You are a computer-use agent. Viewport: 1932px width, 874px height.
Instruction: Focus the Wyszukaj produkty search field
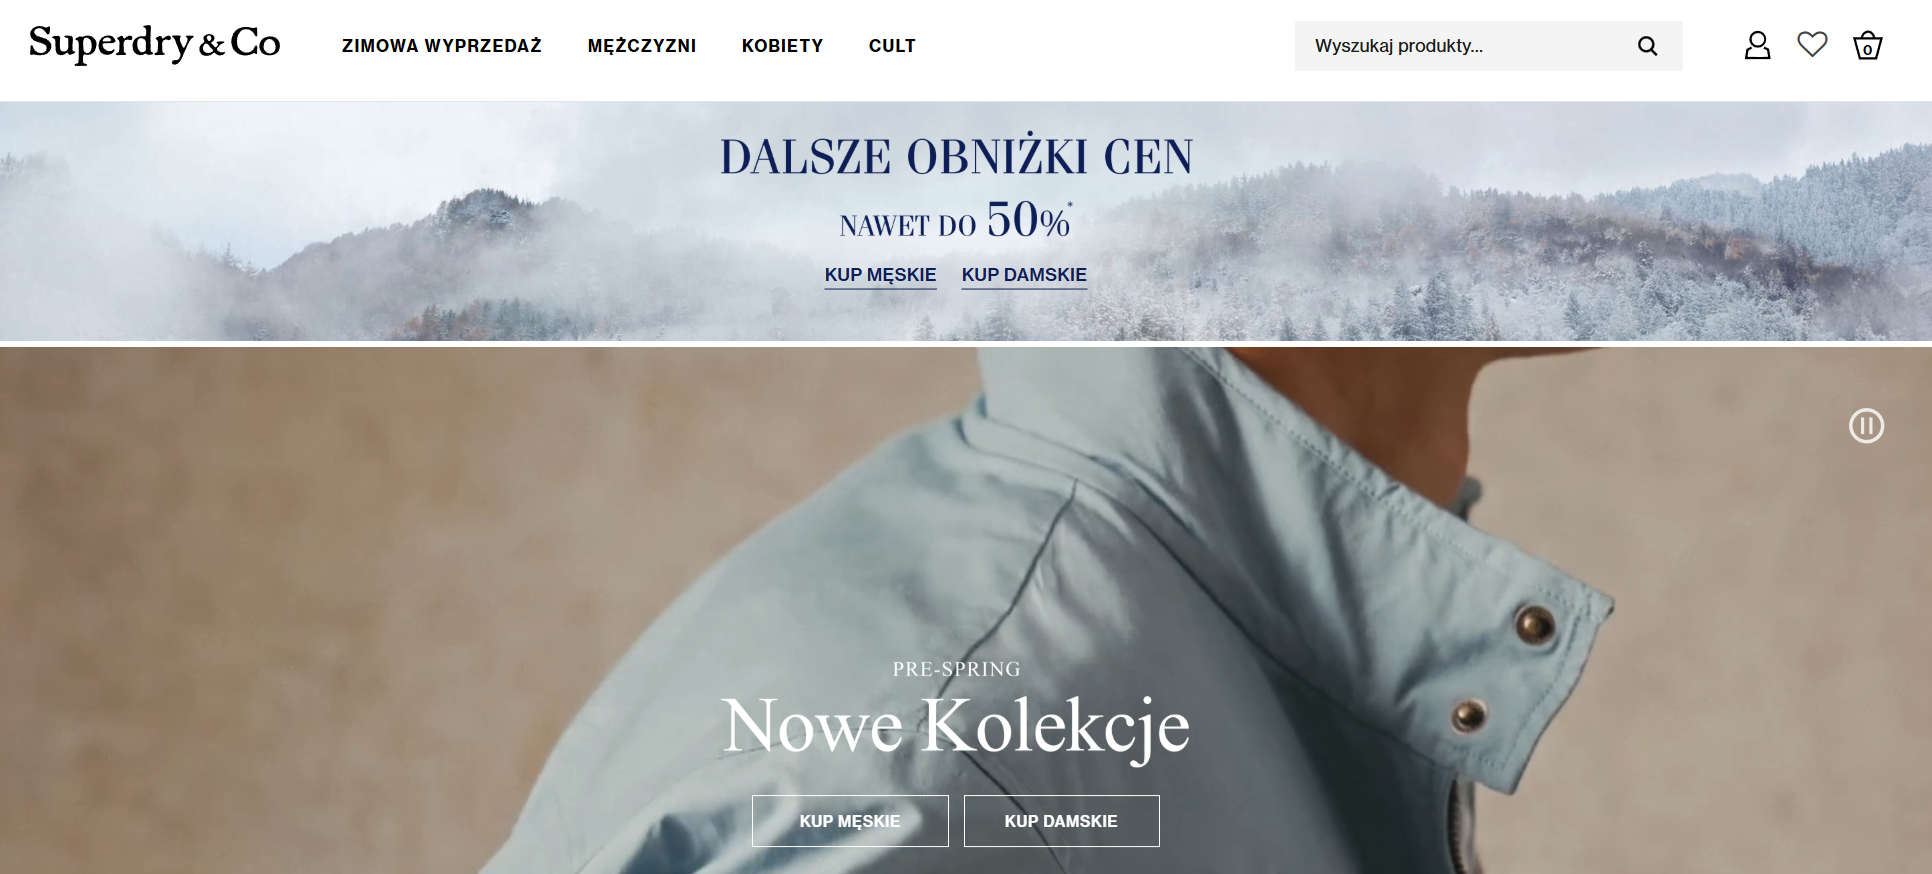(1488, 46)
